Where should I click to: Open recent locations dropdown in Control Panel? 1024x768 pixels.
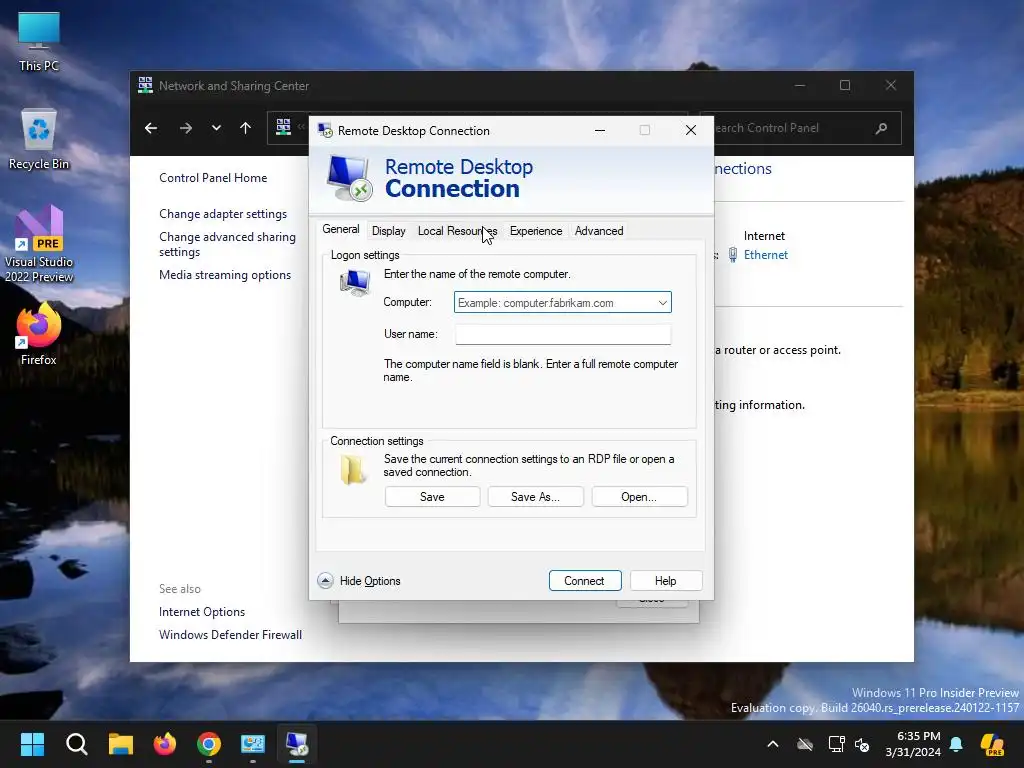pos(216,128)
